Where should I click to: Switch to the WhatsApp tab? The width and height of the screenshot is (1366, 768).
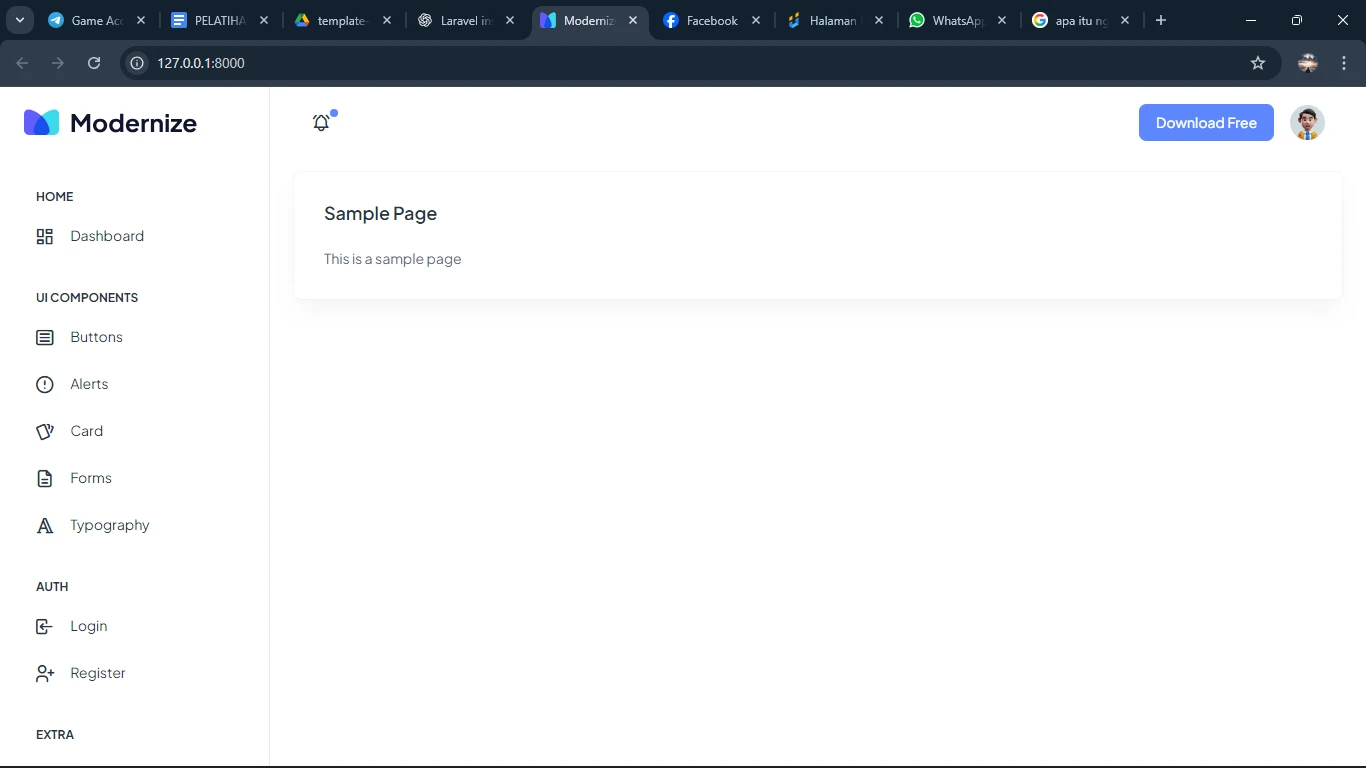pos(955,20)
